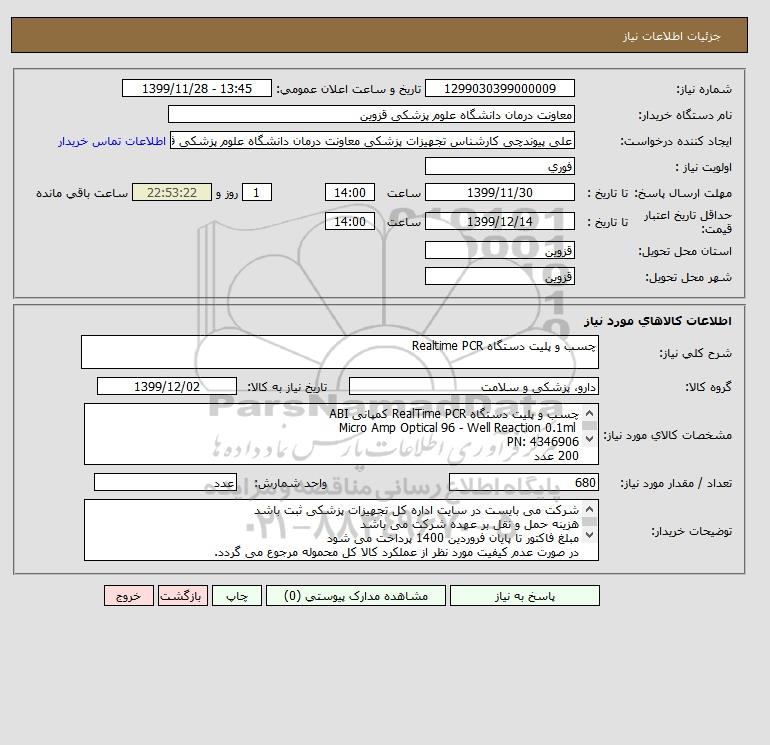The height and width of the screenshot is (745, 770).
Task: Go back with بازگشت button
Action: [183, 596]
